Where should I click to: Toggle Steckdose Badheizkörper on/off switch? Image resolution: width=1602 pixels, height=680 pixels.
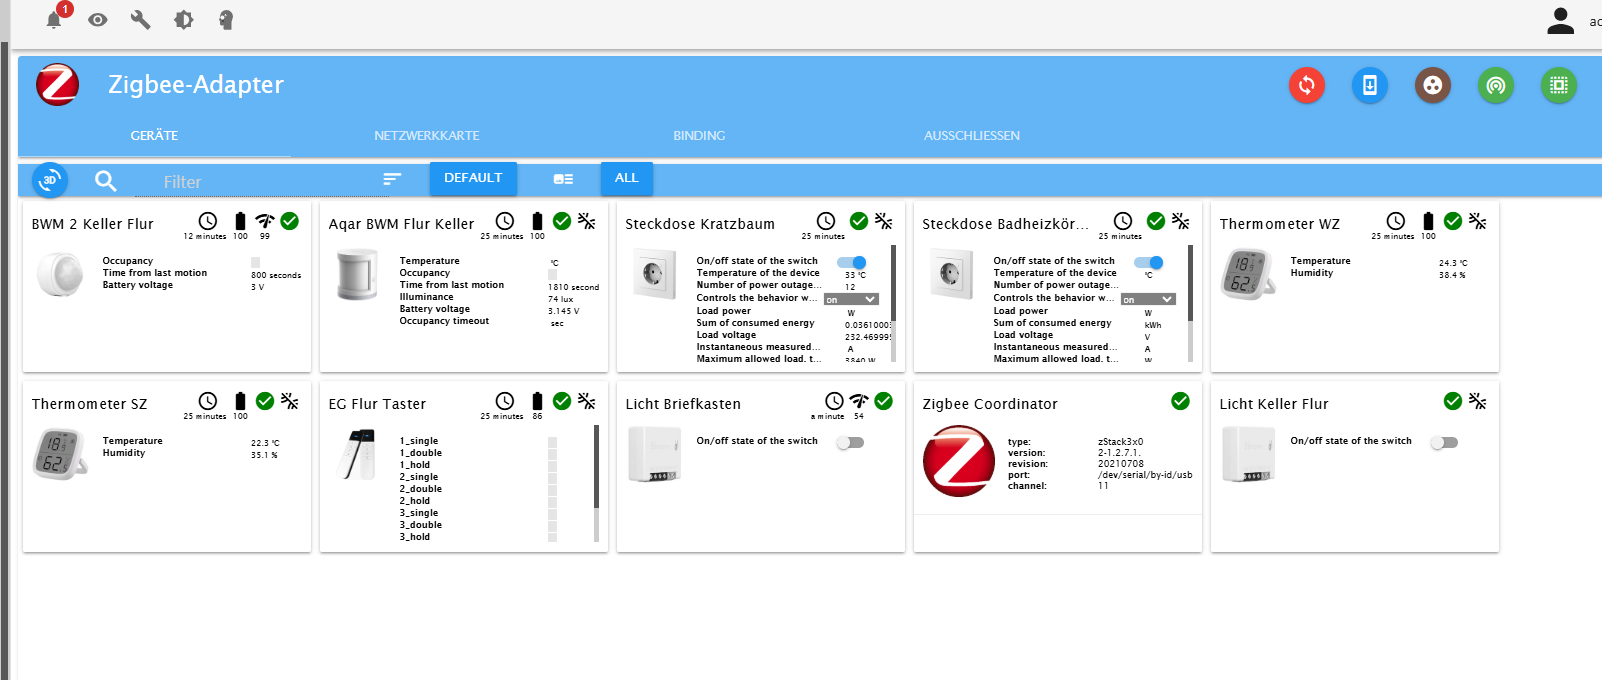pos(1149,262)
